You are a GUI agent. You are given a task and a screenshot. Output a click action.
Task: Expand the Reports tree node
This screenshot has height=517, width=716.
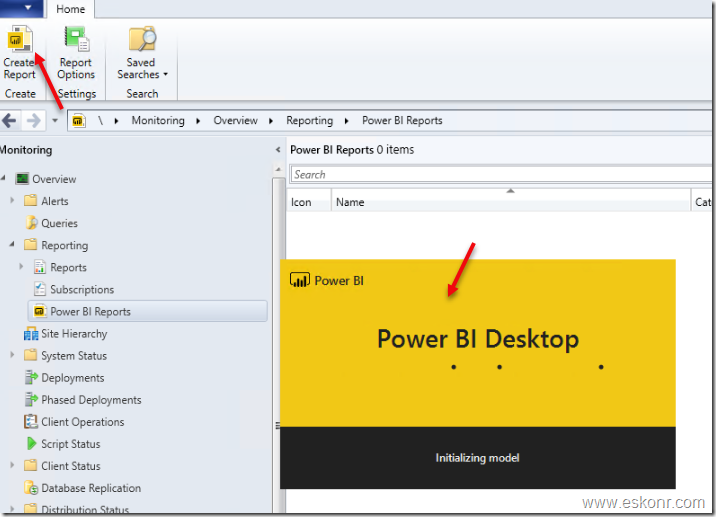[x=21, y=266]
